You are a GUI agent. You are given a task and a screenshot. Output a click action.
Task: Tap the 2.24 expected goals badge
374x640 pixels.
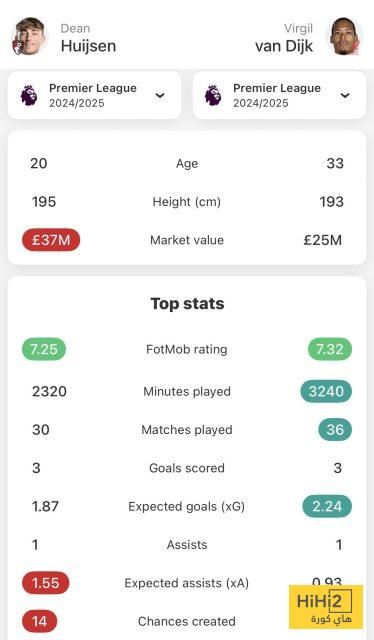coord(327,506)
